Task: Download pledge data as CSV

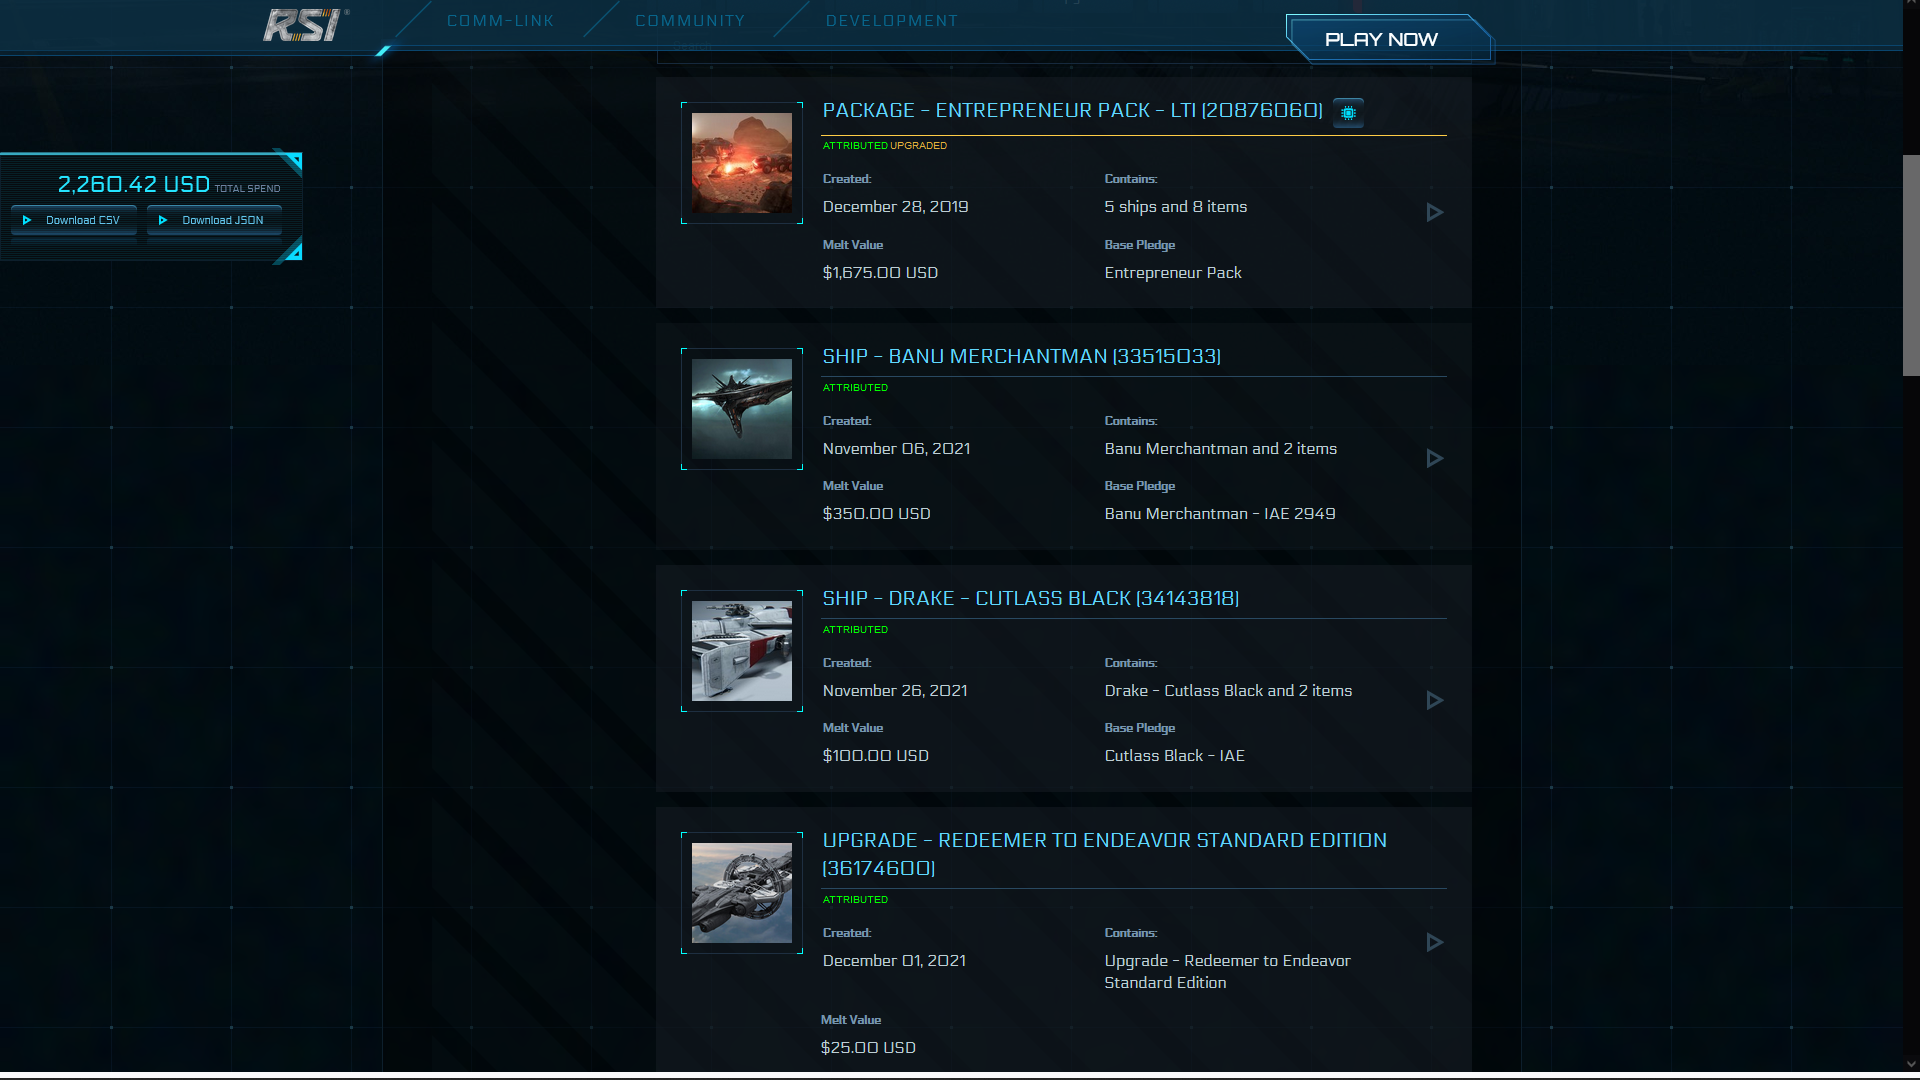Action: click(x=74, y=220)
